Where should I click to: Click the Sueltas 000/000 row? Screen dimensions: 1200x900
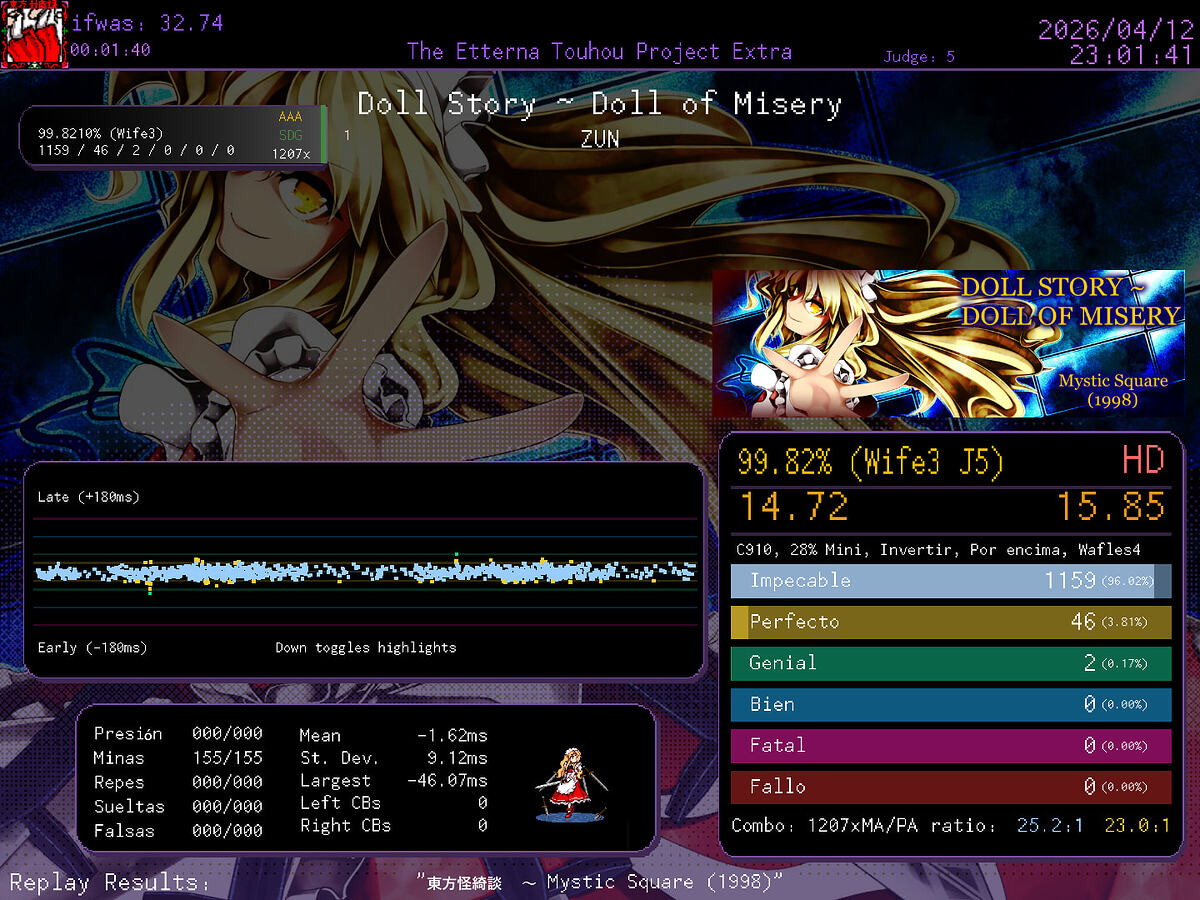(x=178, y=806)
